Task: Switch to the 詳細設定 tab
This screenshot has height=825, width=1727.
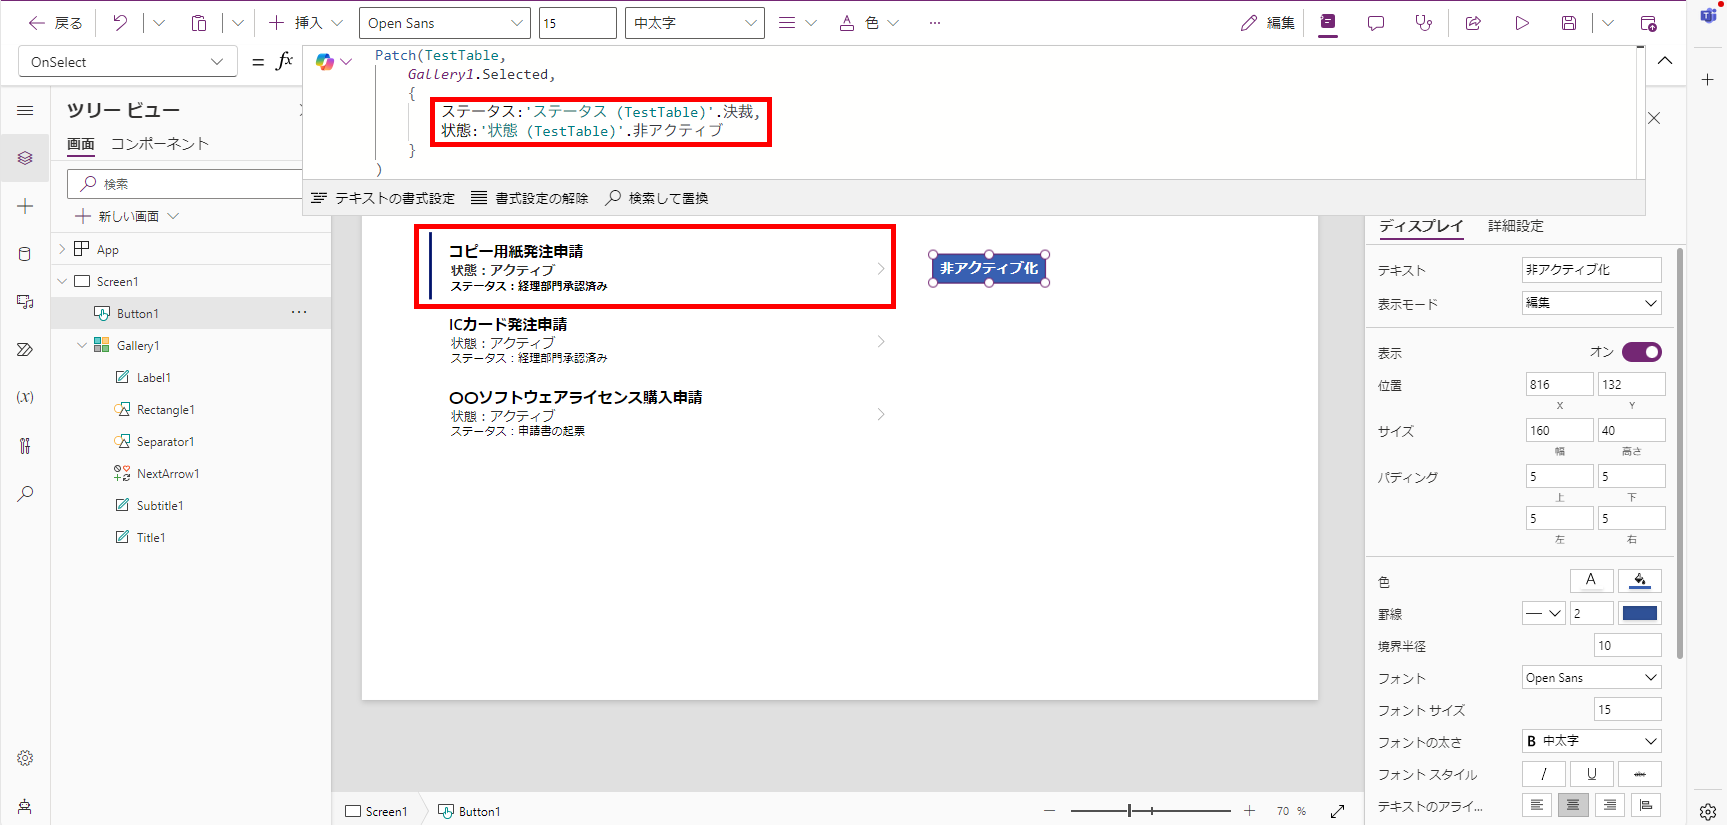Action: point(1515,226)
